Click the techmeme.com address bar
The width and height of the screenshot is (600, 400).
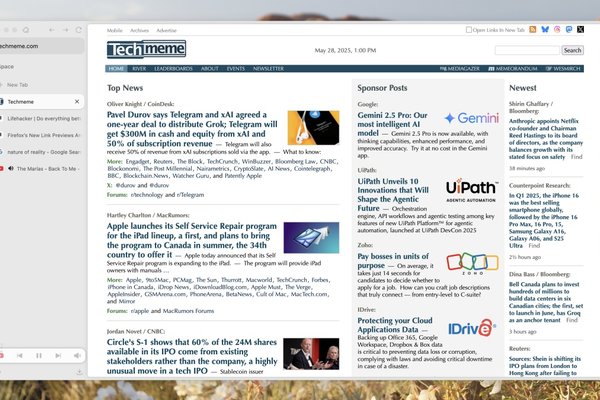tap(40, 46)
